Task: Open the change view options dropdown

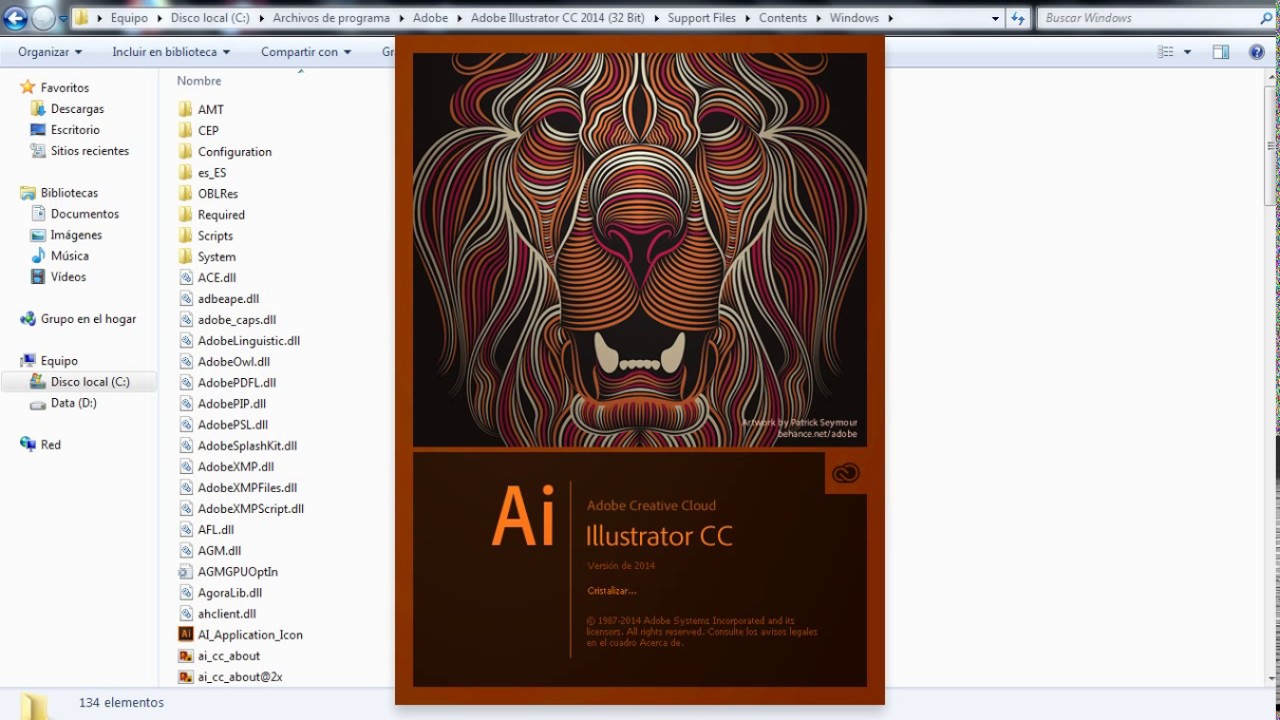Action: click(1188, 52)
